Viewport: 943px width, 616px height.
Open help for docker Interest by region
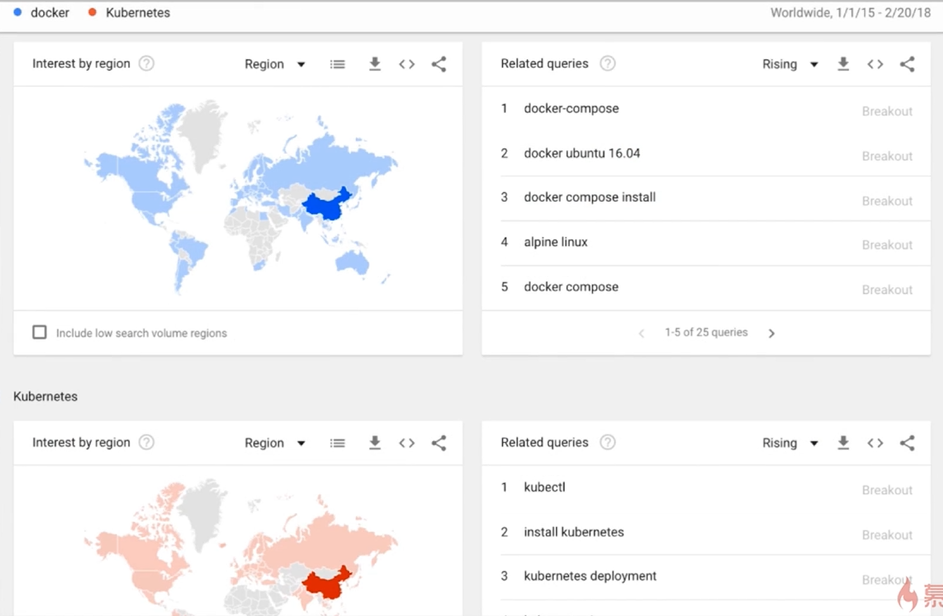(146, 63)
